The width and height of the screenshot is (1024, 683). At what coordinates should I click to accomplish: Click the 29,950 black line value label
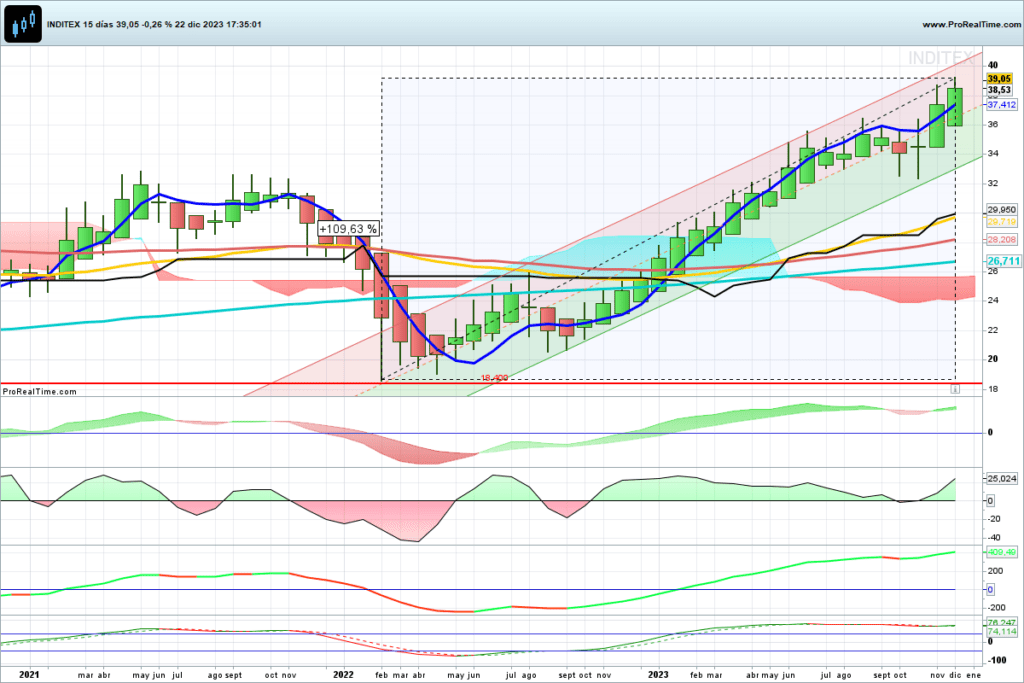1001,210
